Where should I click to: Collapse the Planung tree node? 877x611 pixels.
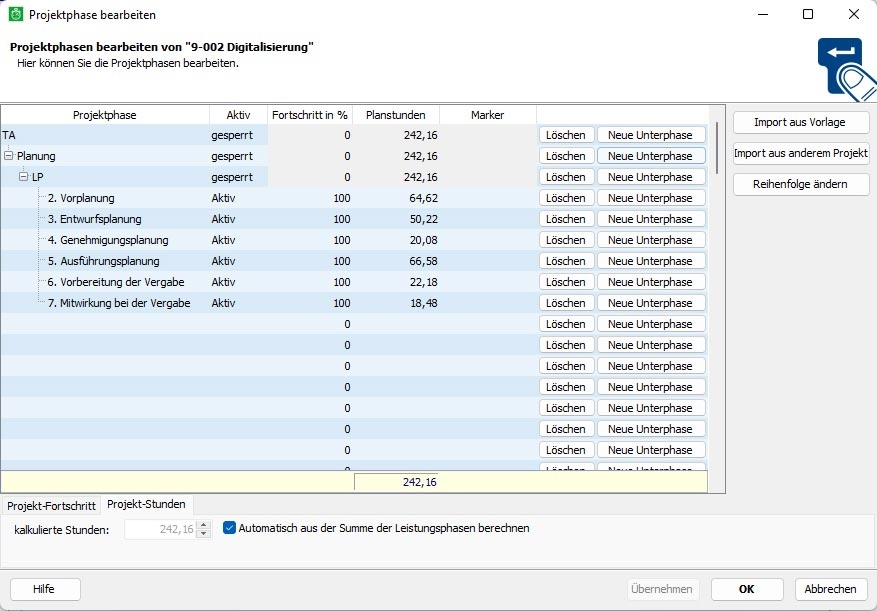coord(9,156)
